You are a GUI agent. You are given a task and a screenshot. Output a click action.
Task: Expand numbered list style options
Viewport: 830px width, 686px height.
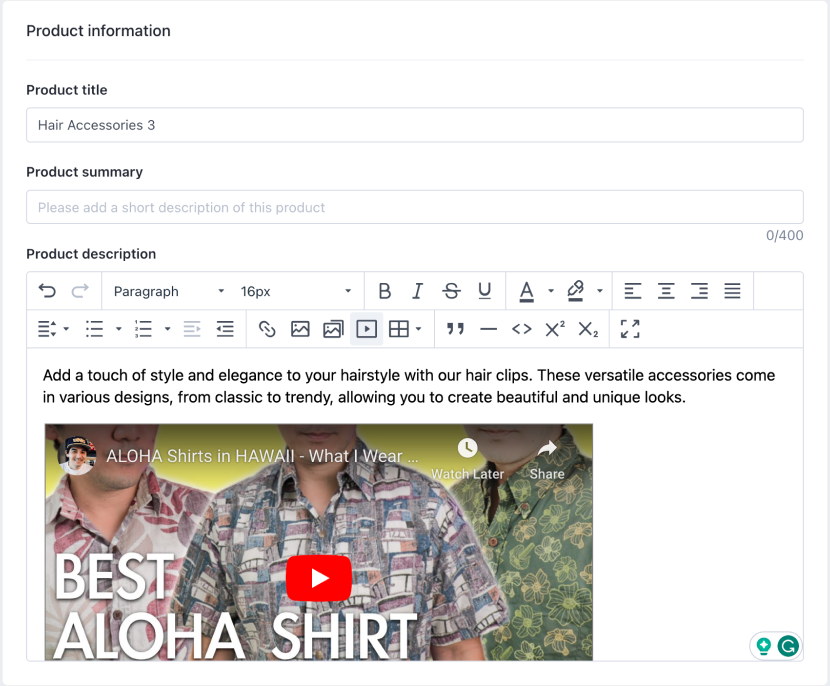click(167, 329)
